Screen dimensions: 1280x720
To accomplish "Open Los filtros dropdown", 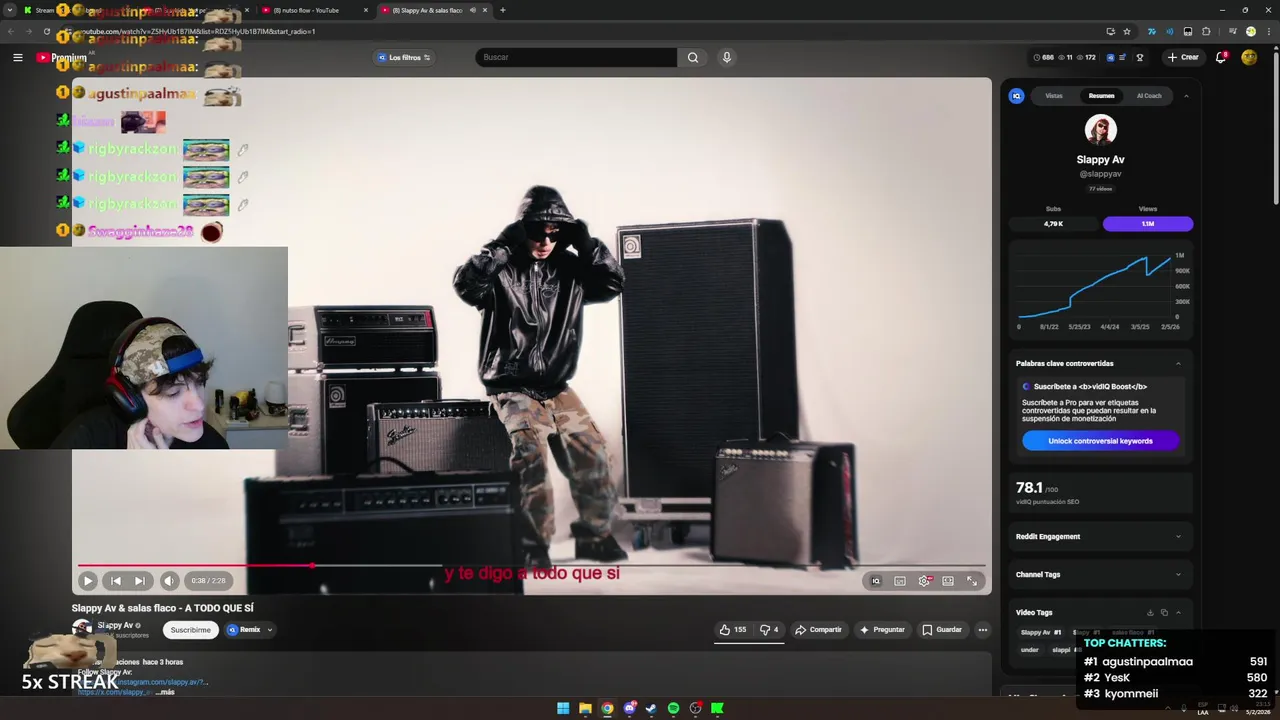I will (x=404, y=57).
